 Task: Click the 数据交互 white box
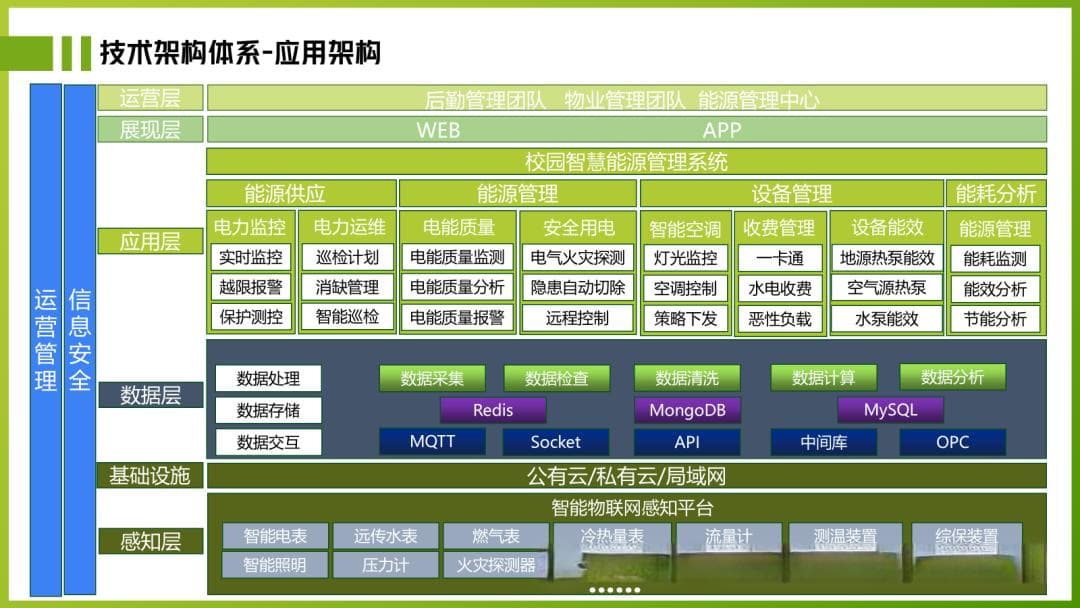click(x=268, y=442)
